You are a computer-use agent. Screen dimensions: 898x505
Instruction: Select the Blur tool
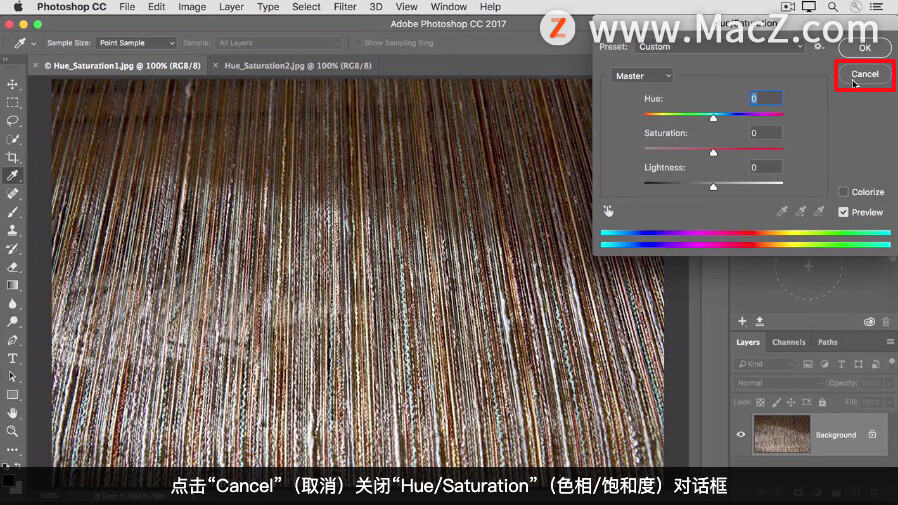tap(13, 303)
